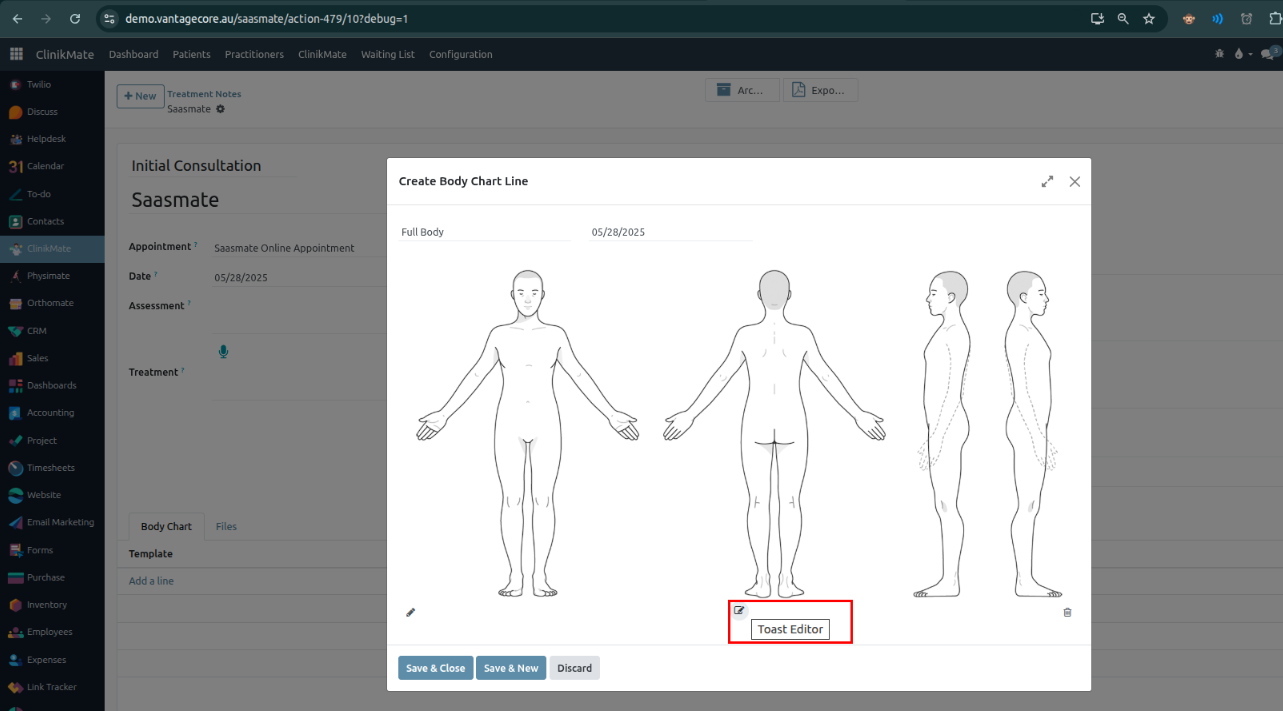This screenshot has height=711, width=1283.
Task: Open the Patients menu
Action: pyautogui.click(x=191, y=54)
